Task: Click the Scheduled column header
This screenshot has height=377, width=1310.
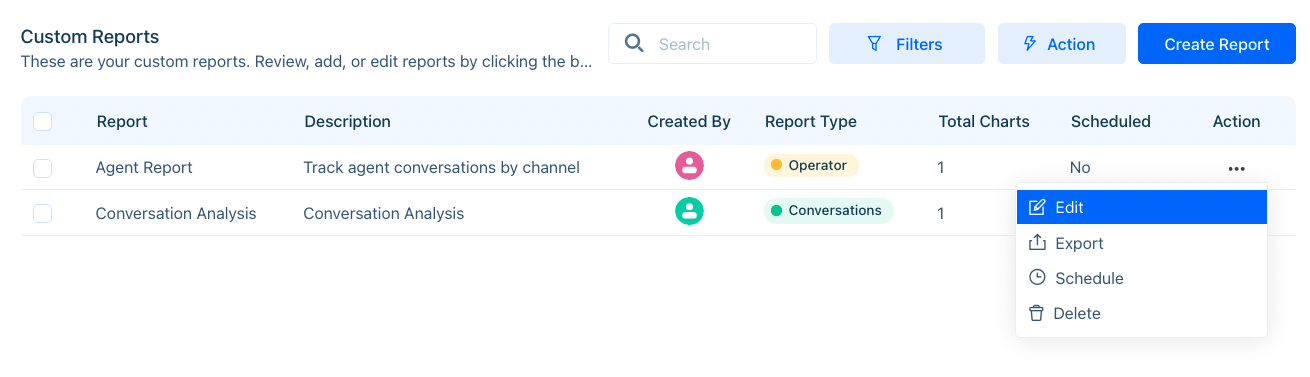Action: coord(1110,122)
